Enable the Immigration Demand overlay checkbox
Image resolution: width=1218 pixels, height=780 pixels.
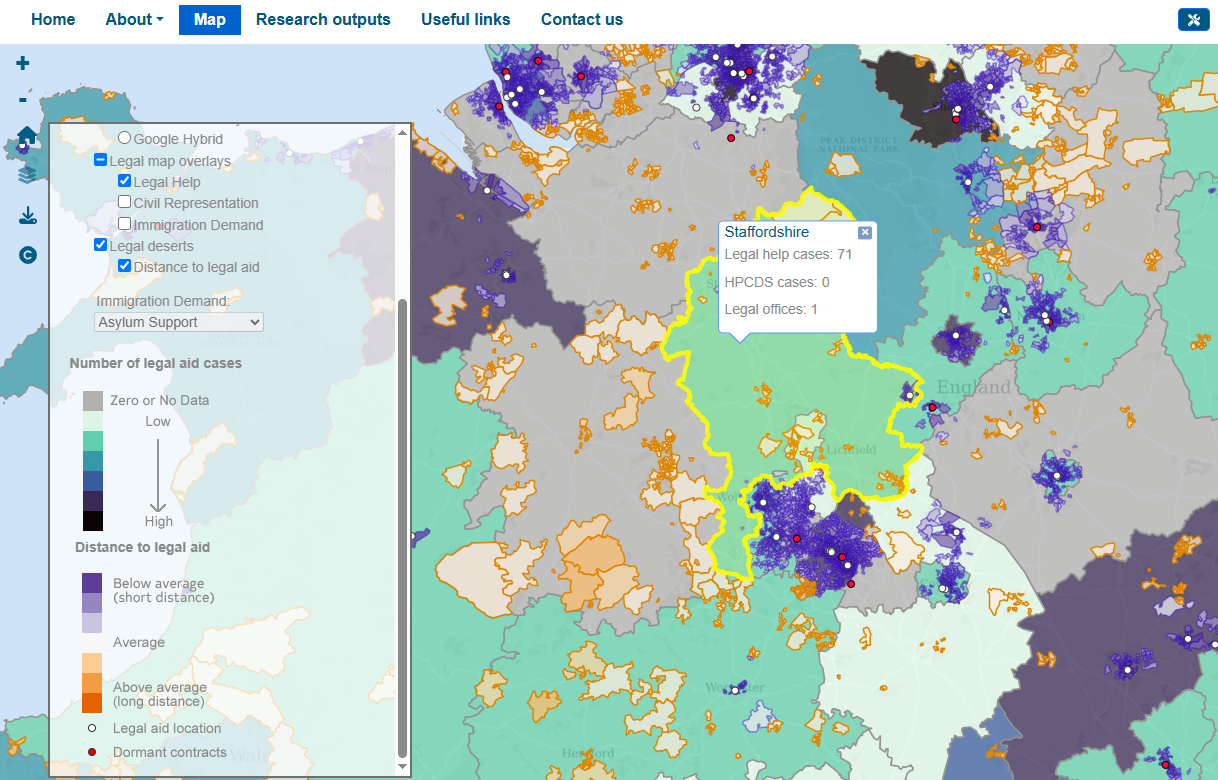[x=125, y=224]
